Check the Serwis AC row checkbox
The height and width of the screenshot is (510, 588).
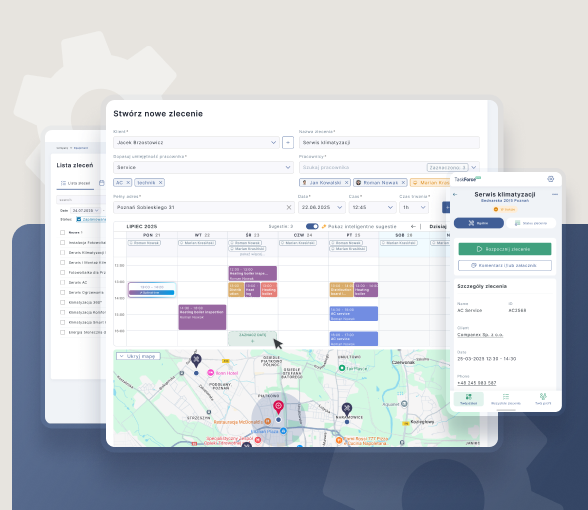(x=63, y=282)
